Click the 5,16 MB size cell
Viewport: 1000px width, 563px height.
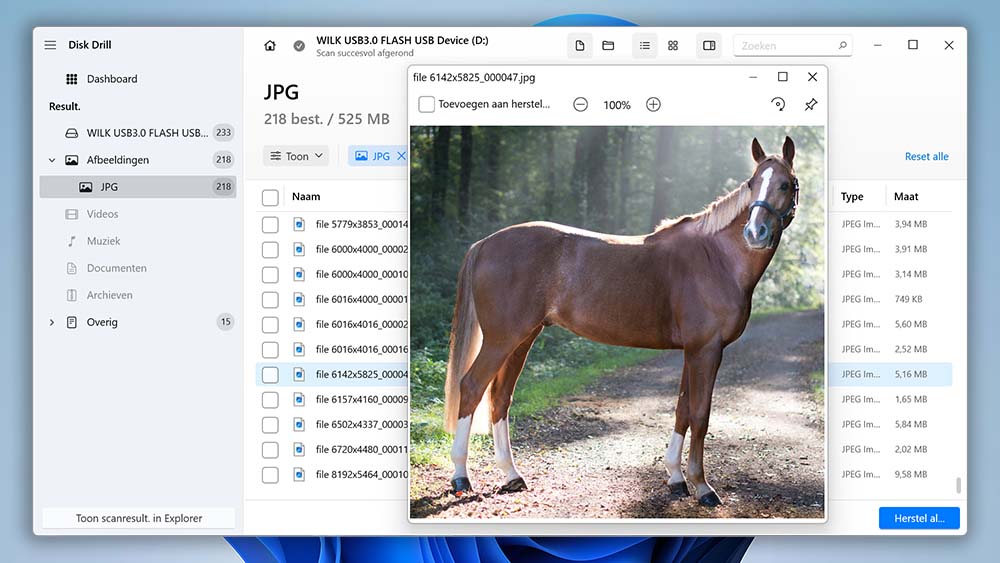(x=911, y=374)
